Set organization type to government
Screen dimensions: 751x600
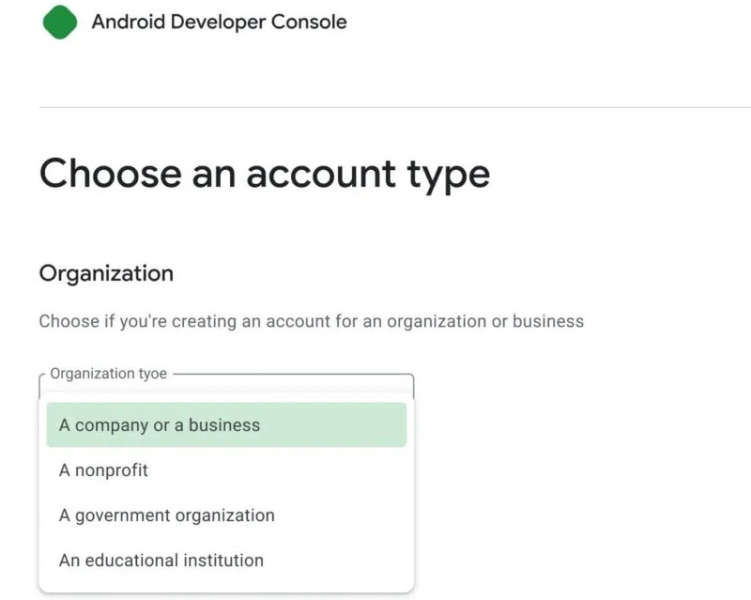tap(166, 516)
